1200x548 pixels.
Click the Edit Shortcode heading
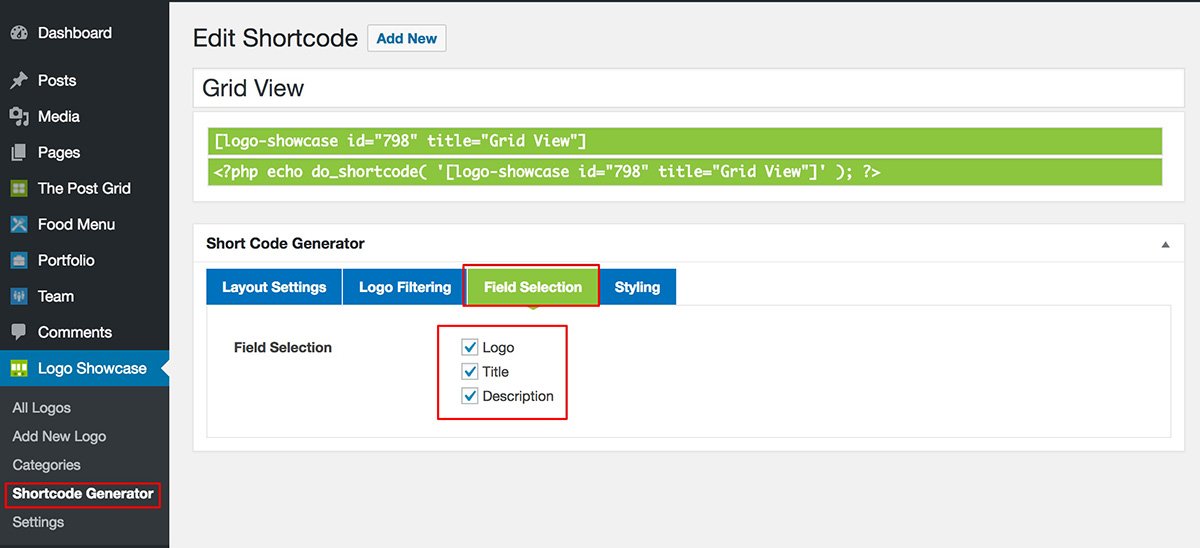(x=275, y=38)
